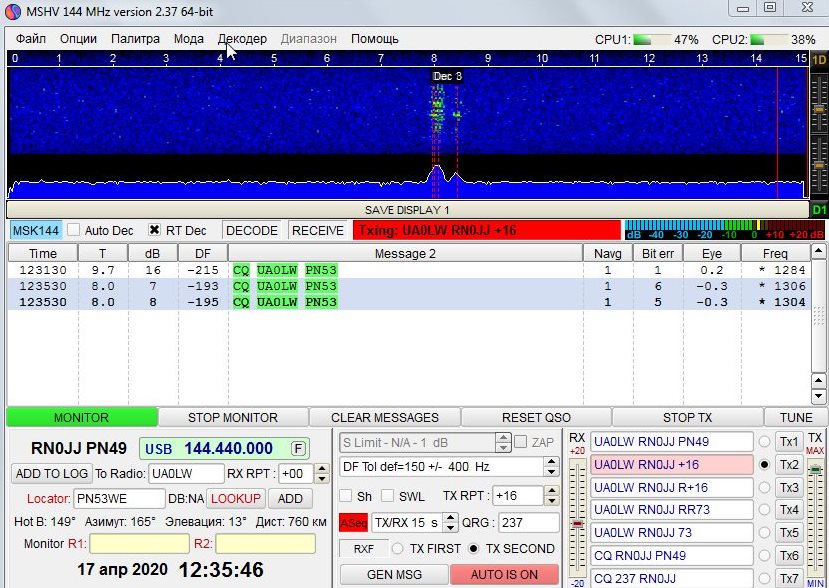
Task: Click the 1D display indicator
Action: [x=819, y=59]
